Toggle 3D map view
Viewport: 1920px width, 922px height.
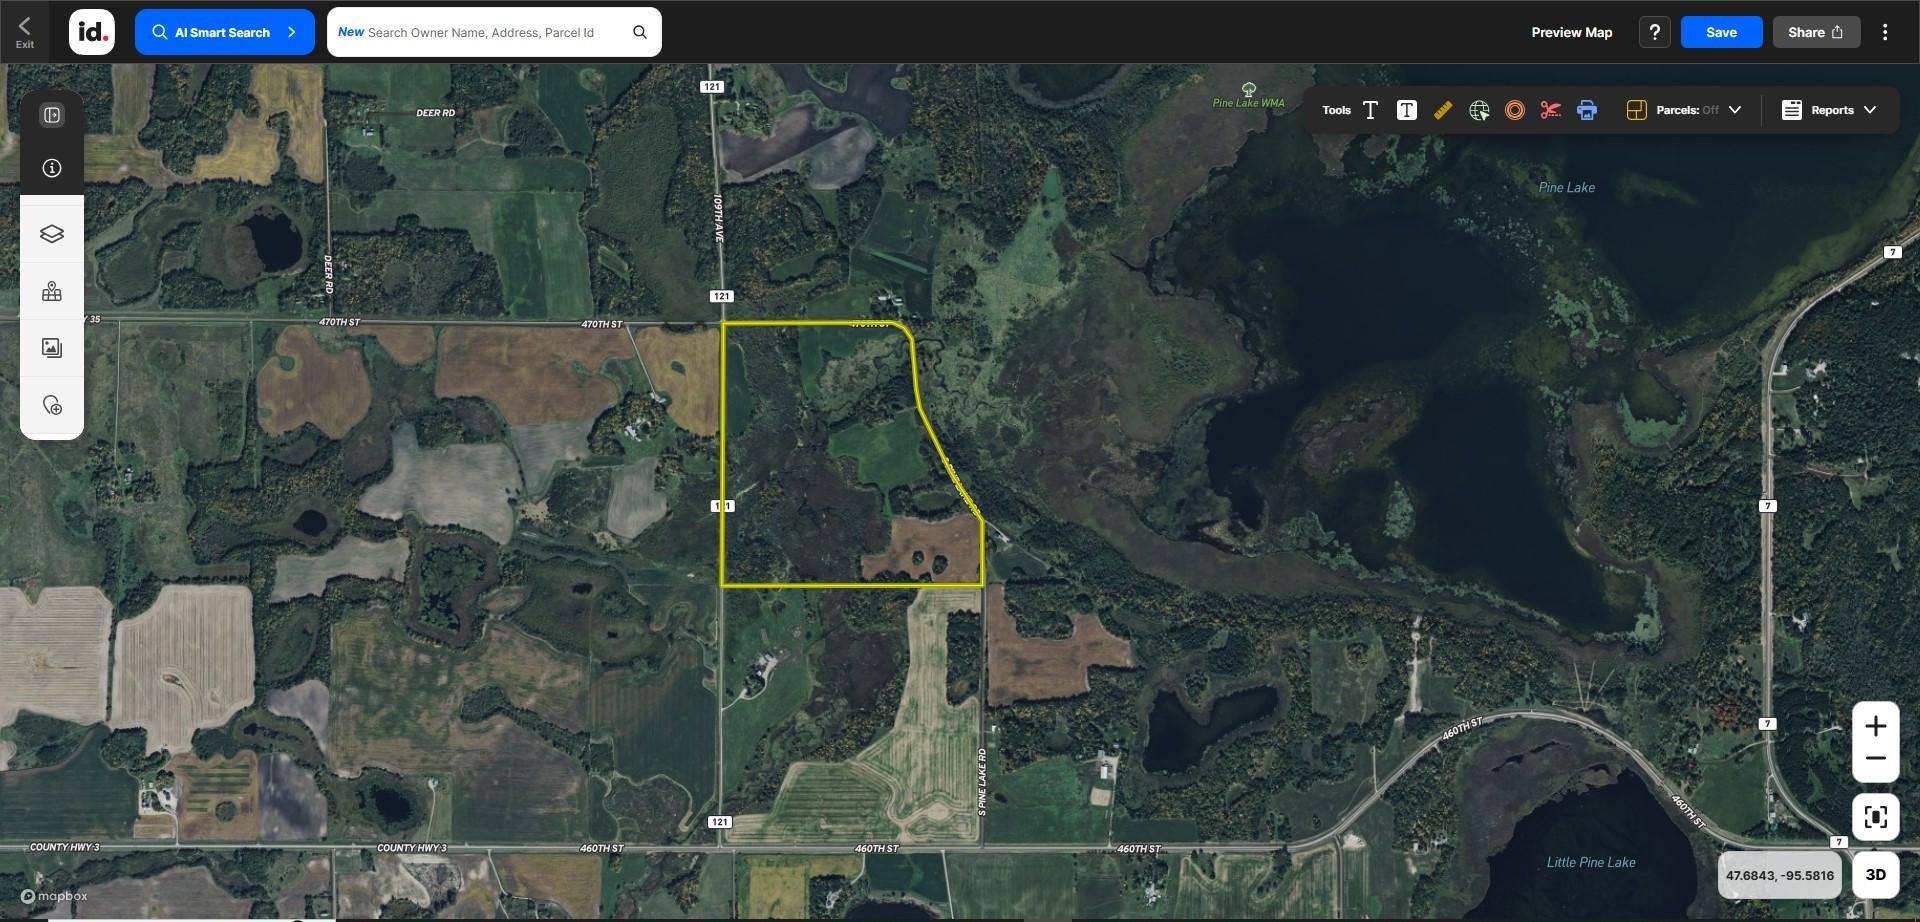[x=1875, y=875]
